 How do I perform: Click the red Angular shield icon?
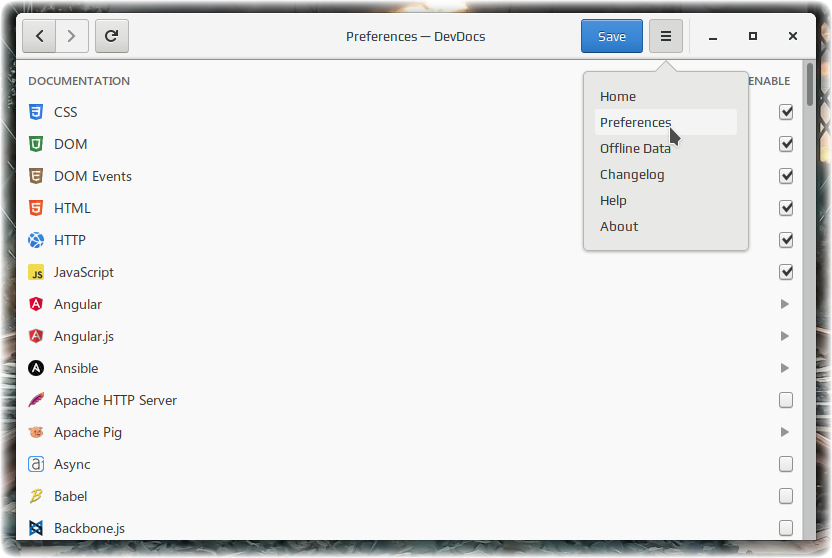click(36, 304)
